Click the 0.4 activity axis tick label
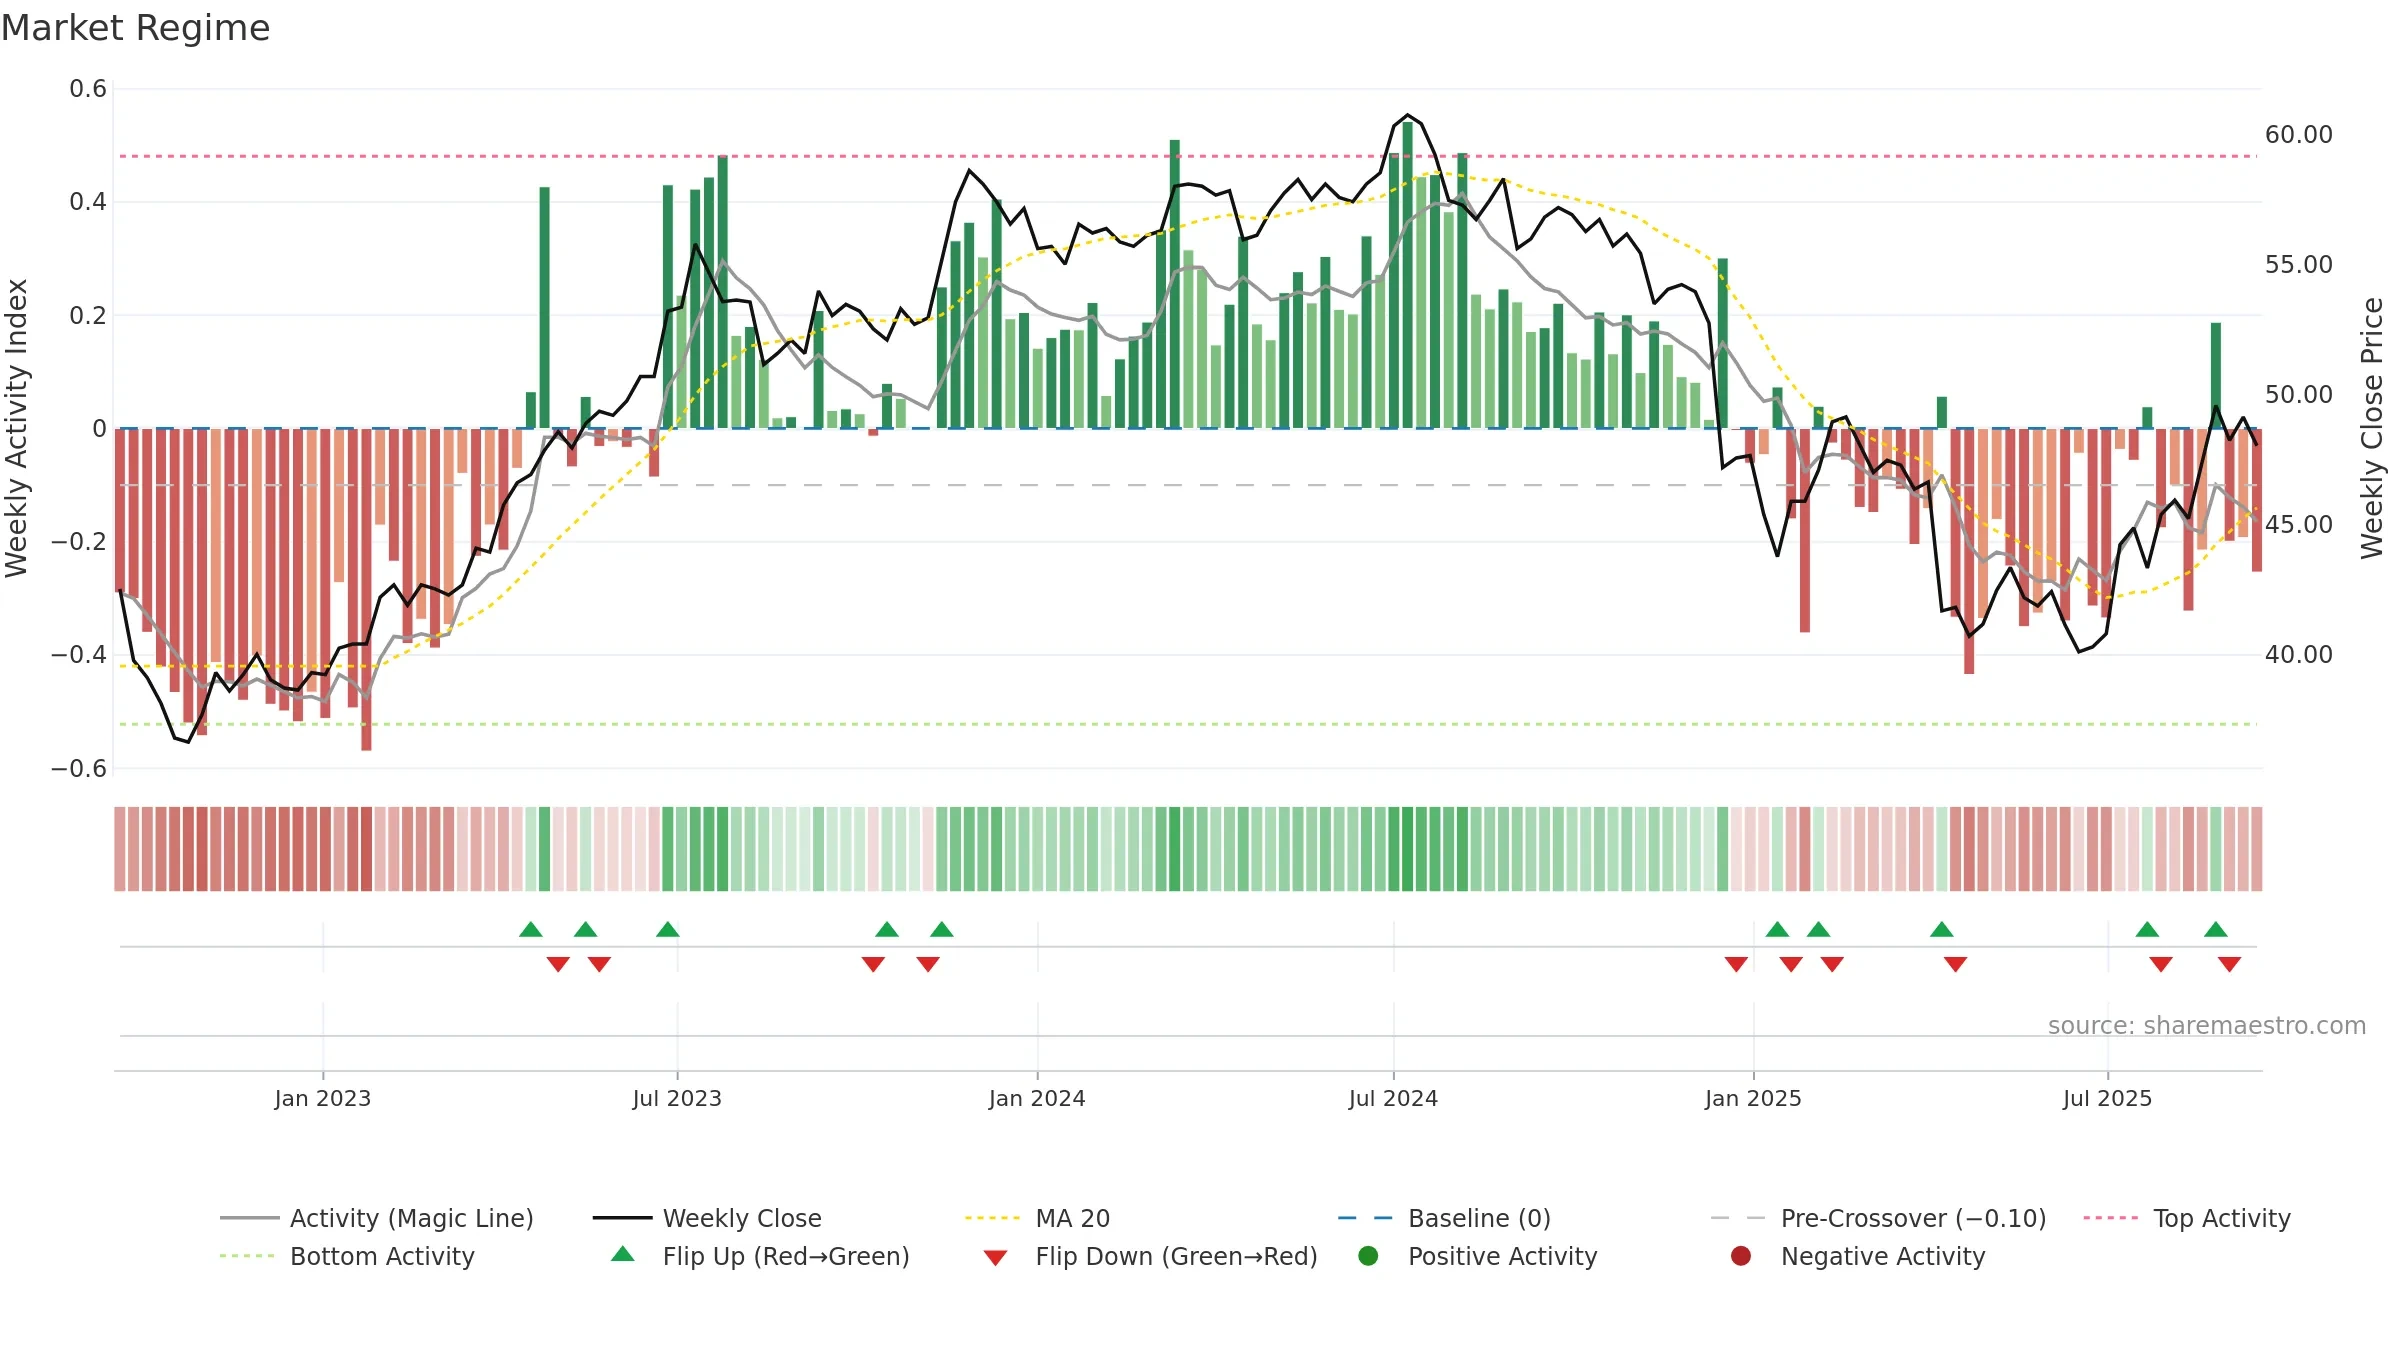Screen dimensions: 2400x1350 [87, 202]
